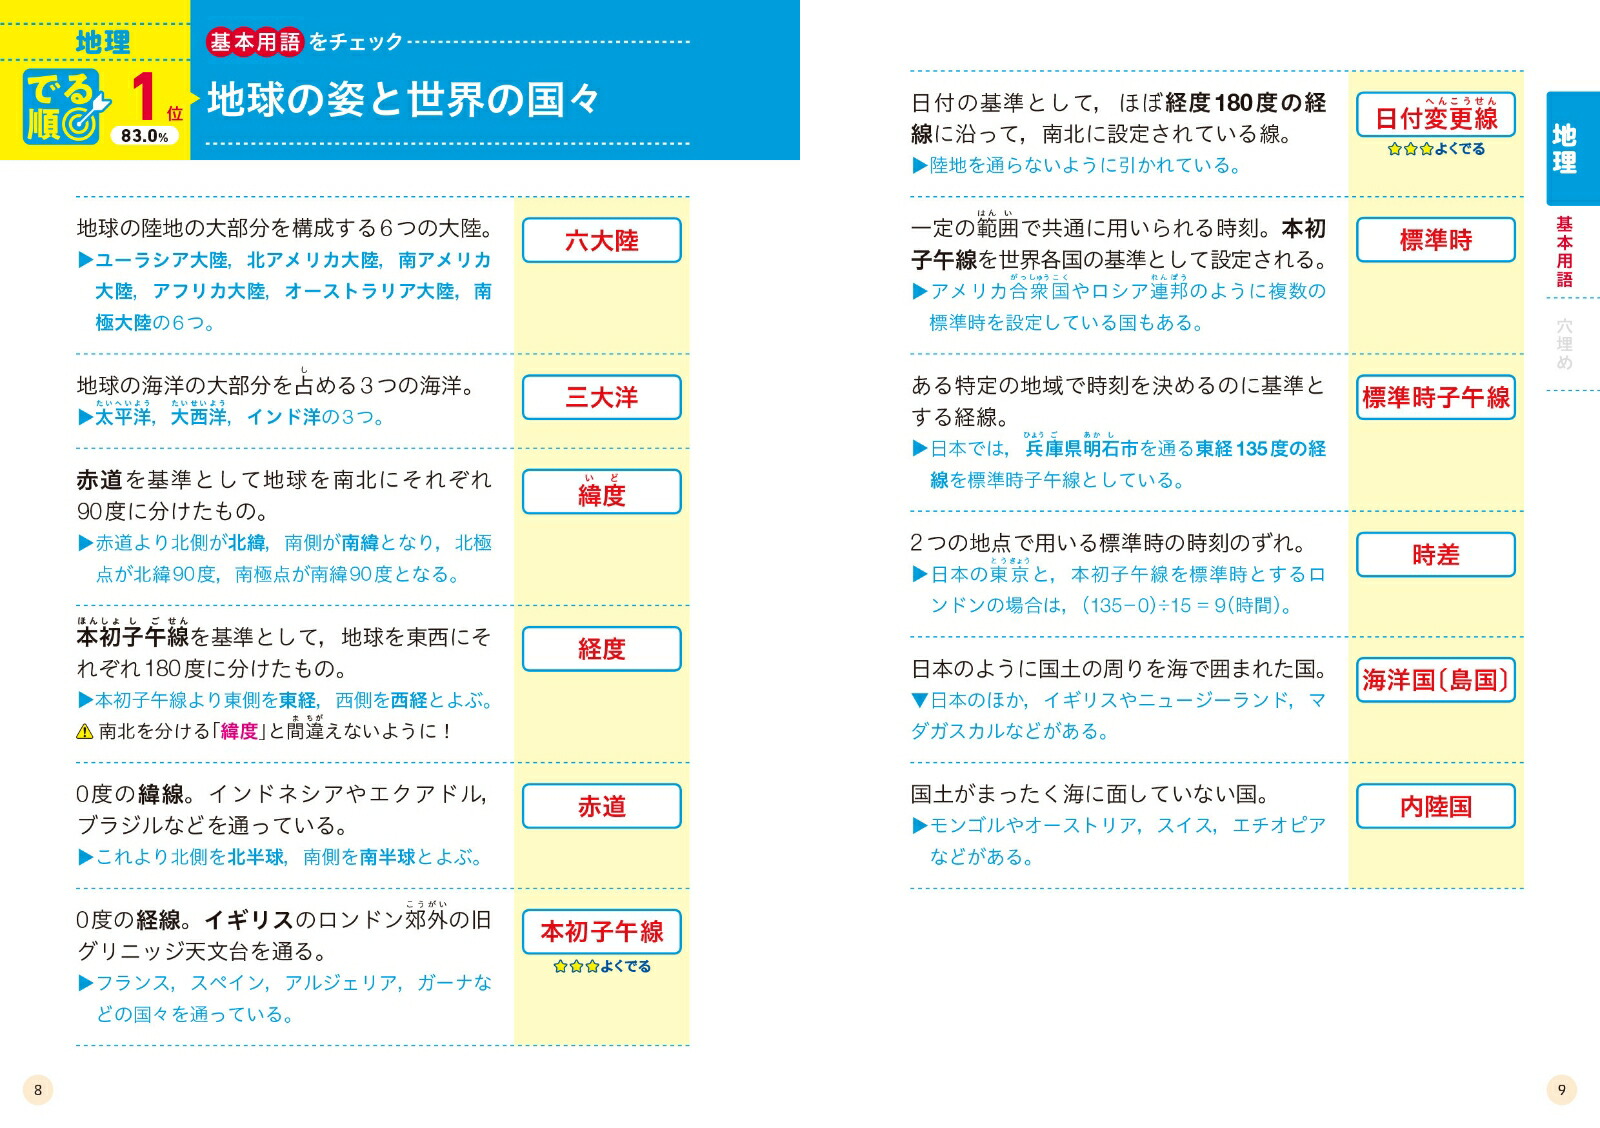Click the text 極大陸の6つ
The width and height of the screenshot is (1600, 1128).
(x=155, y=323)
